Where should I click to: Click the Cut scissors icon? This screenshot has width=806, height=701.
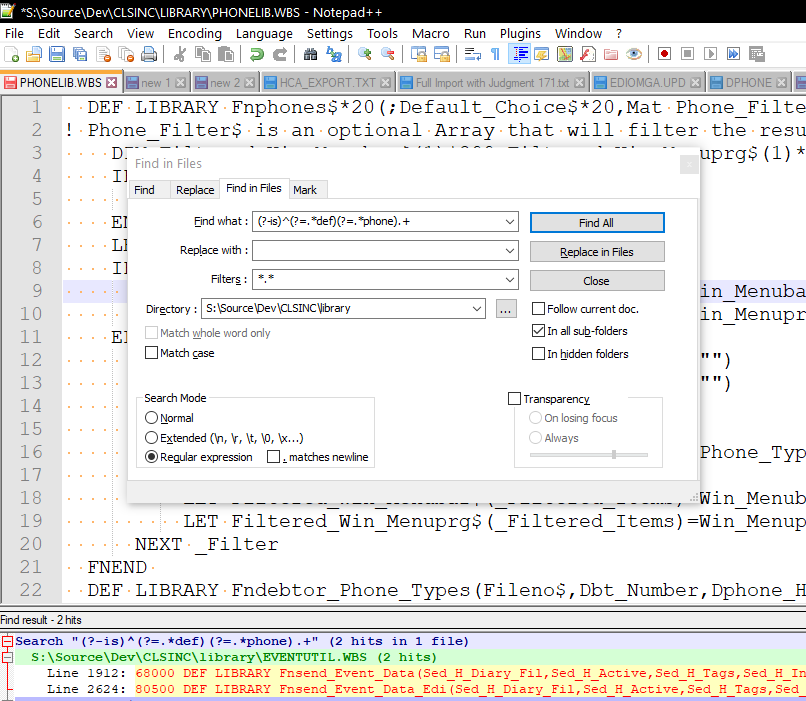tap(179, 54)
